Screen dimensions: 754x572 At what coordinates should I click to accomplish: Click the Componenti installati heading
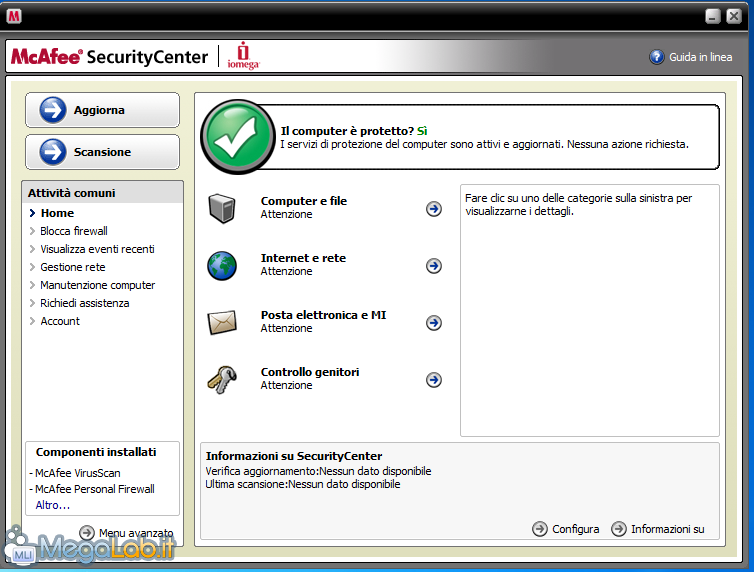96,452
